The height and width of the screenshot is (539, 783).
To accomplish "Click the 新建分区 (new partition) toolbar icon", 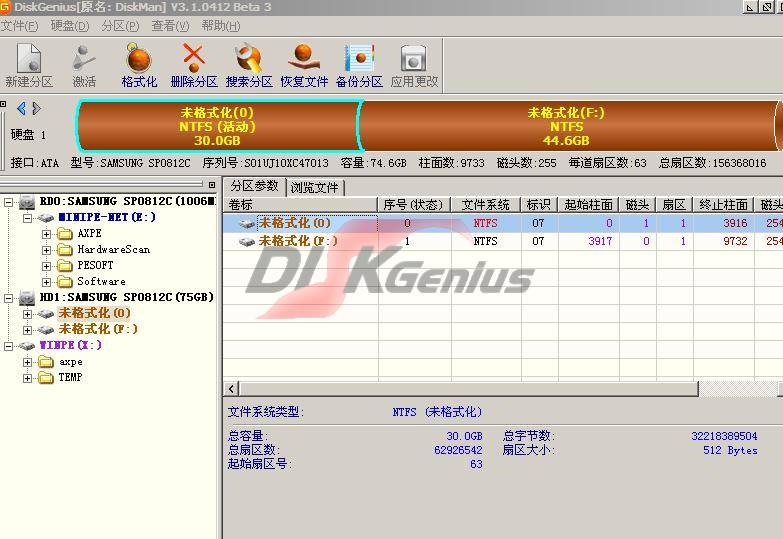I will pos(29,65).
